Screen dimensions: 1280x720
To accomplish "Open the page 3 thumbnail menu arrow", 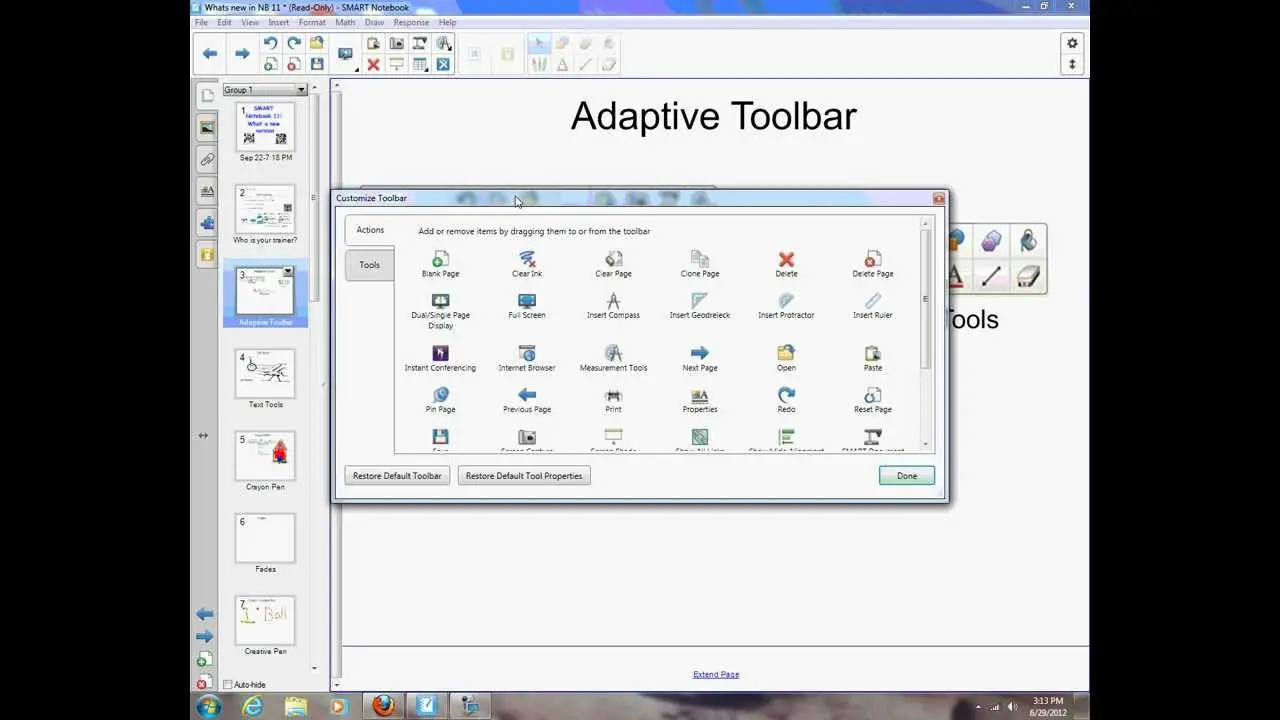I will (x=288, y=272).
